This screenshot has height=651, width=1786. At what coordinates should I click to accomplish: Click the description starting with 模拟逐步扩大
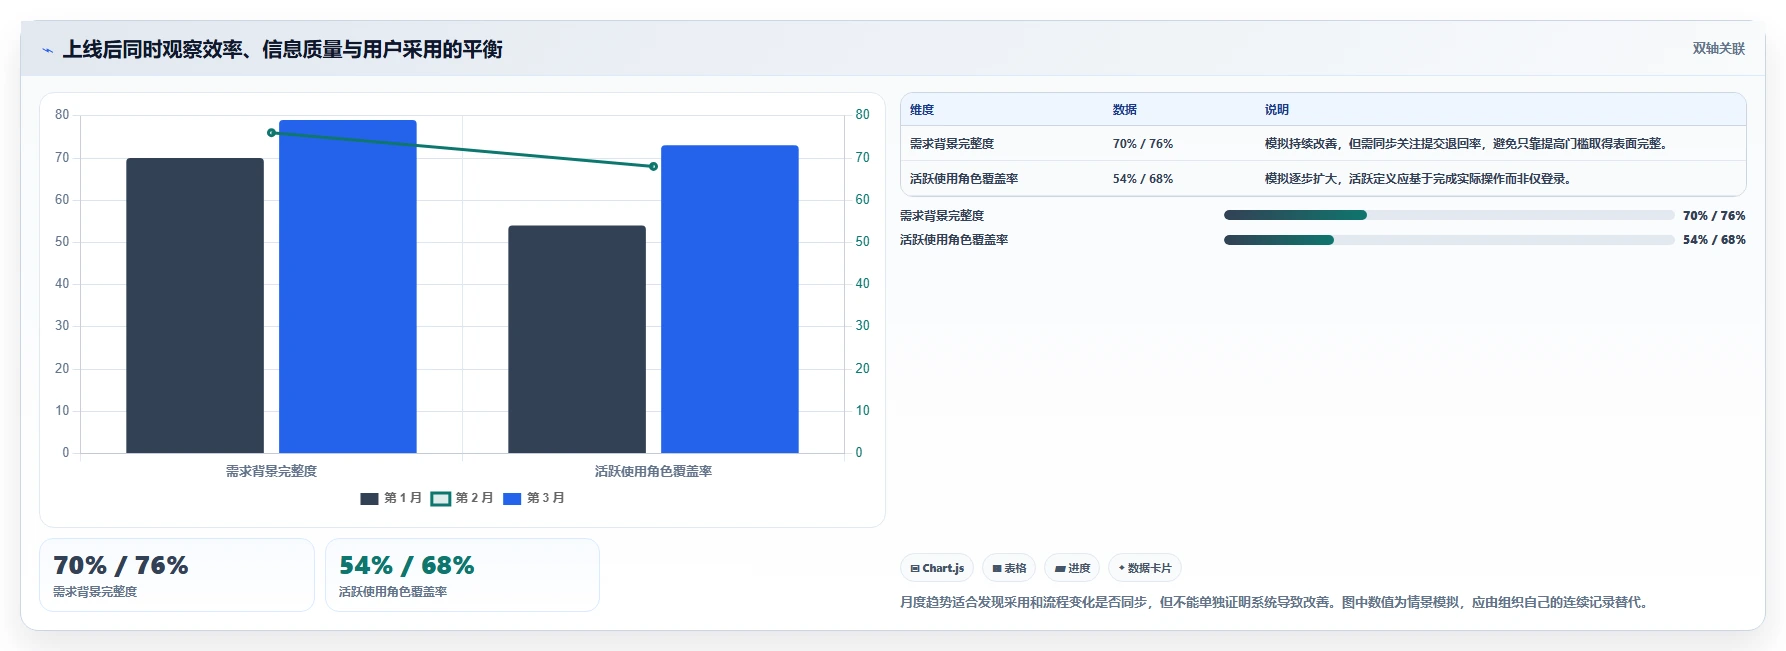1419,179
